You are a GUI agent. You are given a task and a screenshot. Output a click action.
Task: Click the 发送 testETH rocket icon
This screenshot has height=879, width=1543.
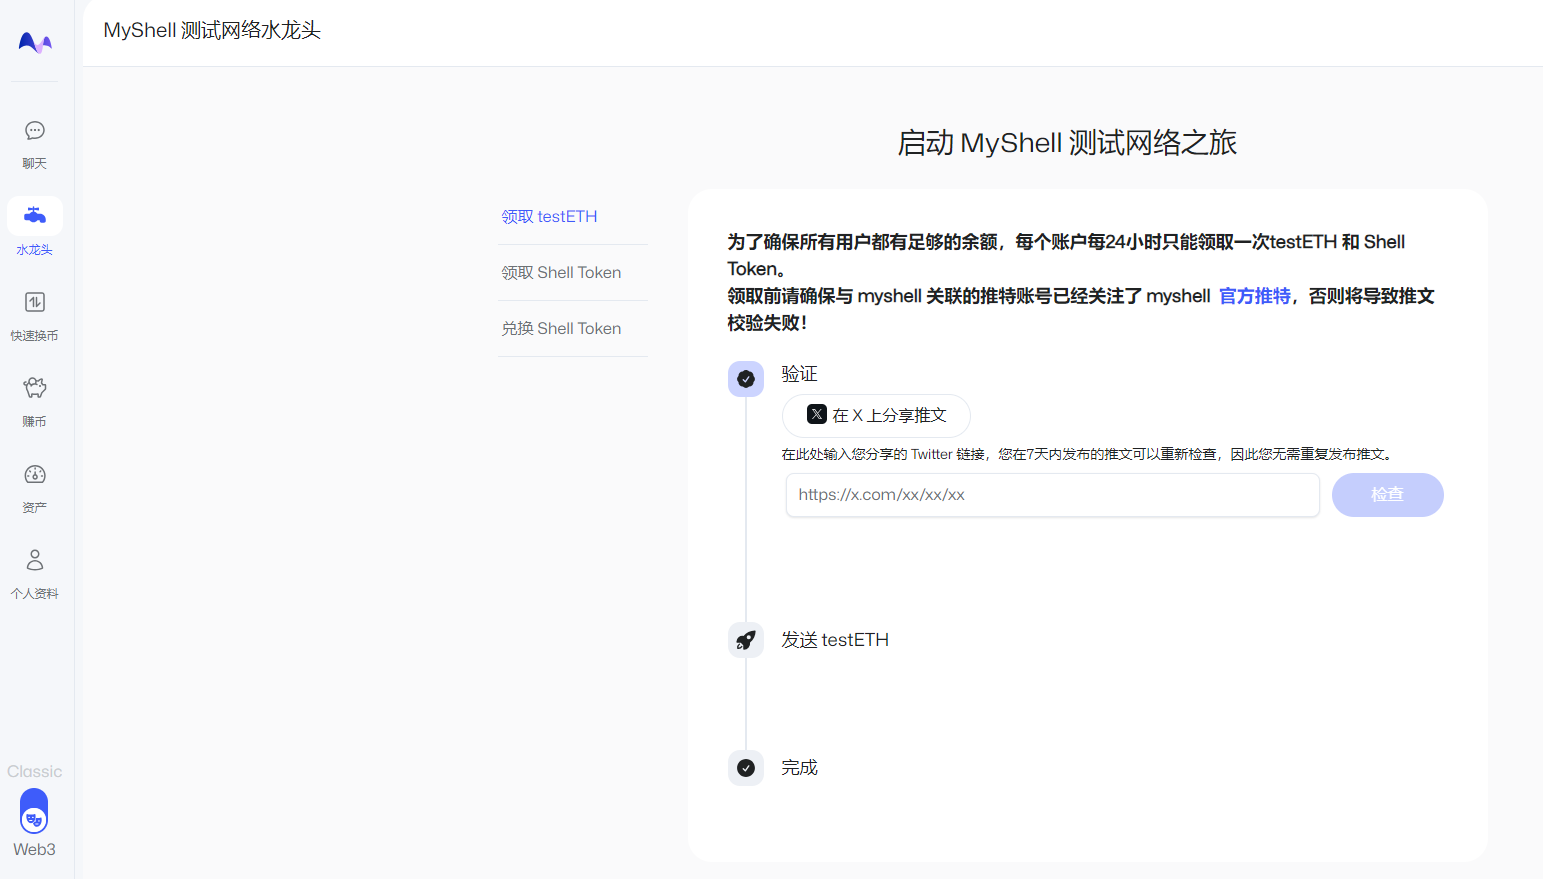click(x=746, y=640)
